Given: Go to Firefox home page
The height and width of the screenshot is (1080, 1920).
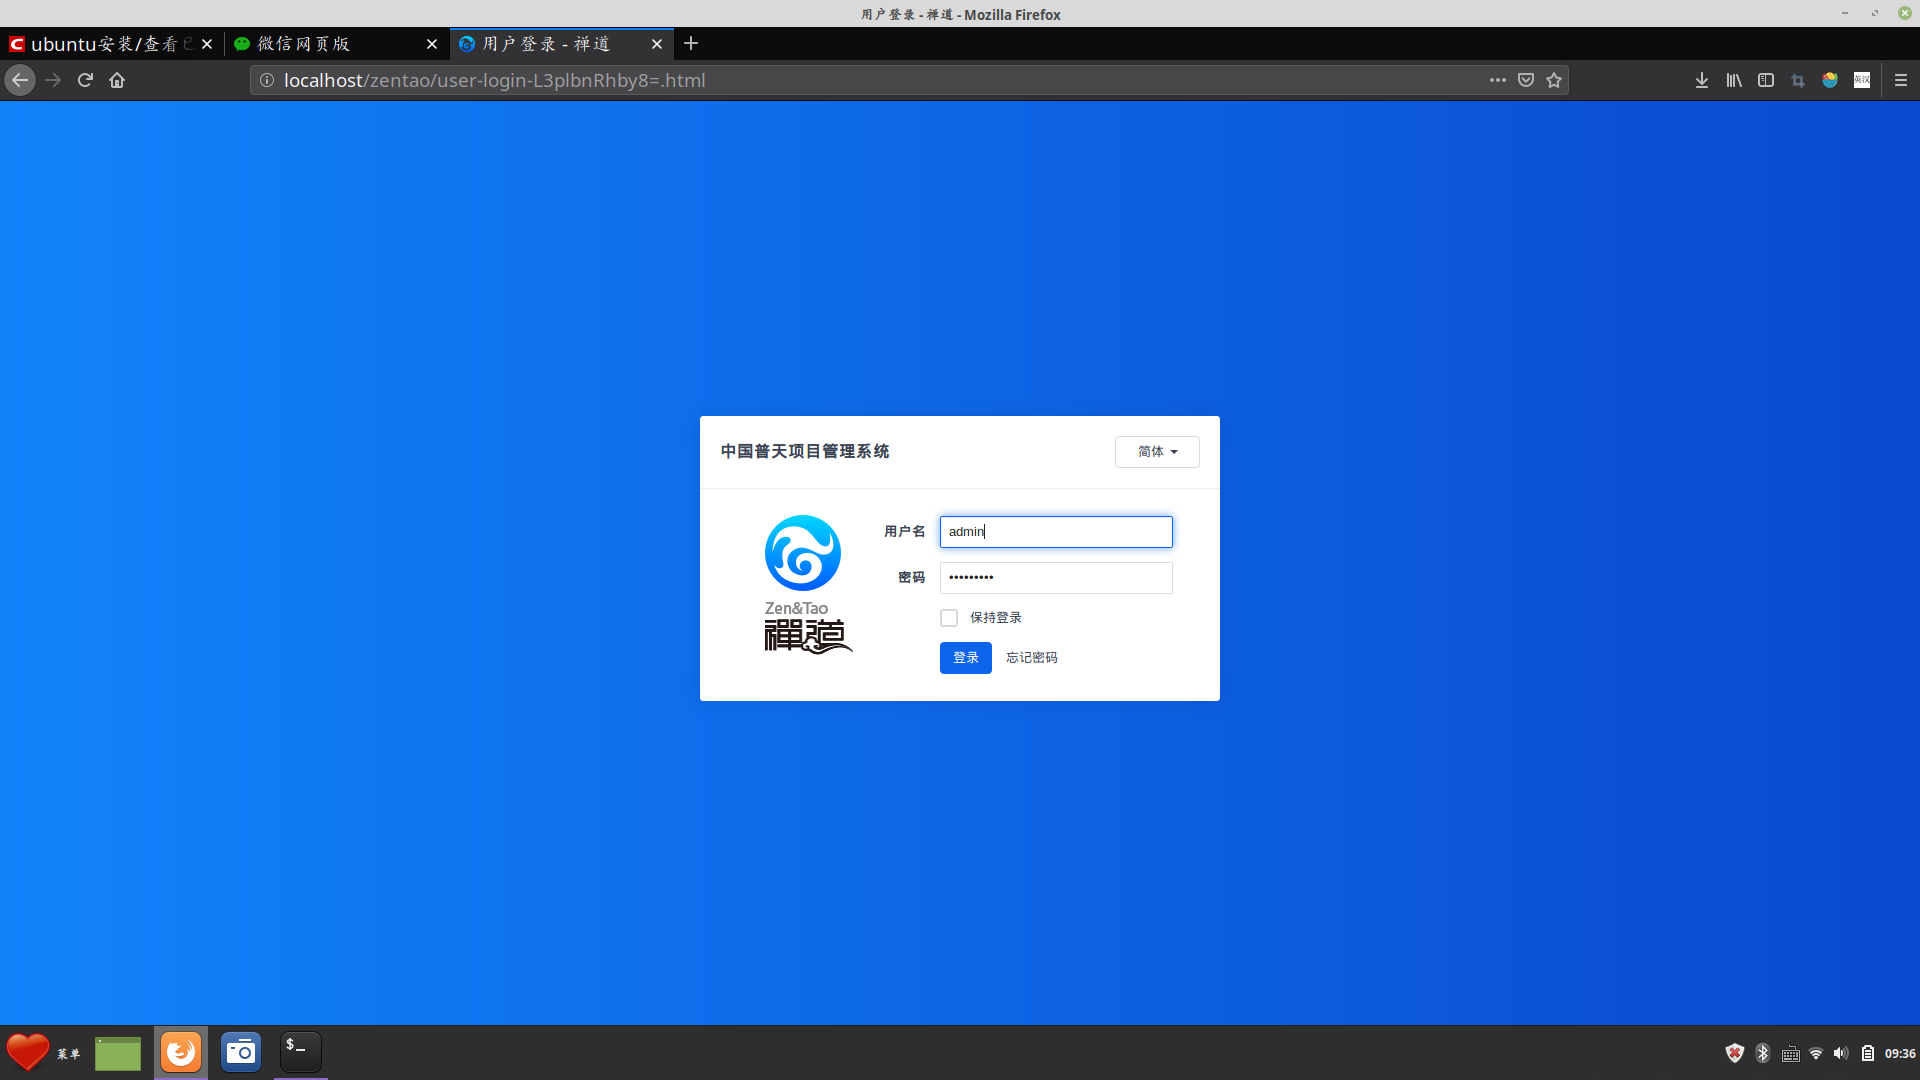Looking at the screenshot, I should 117,80.
